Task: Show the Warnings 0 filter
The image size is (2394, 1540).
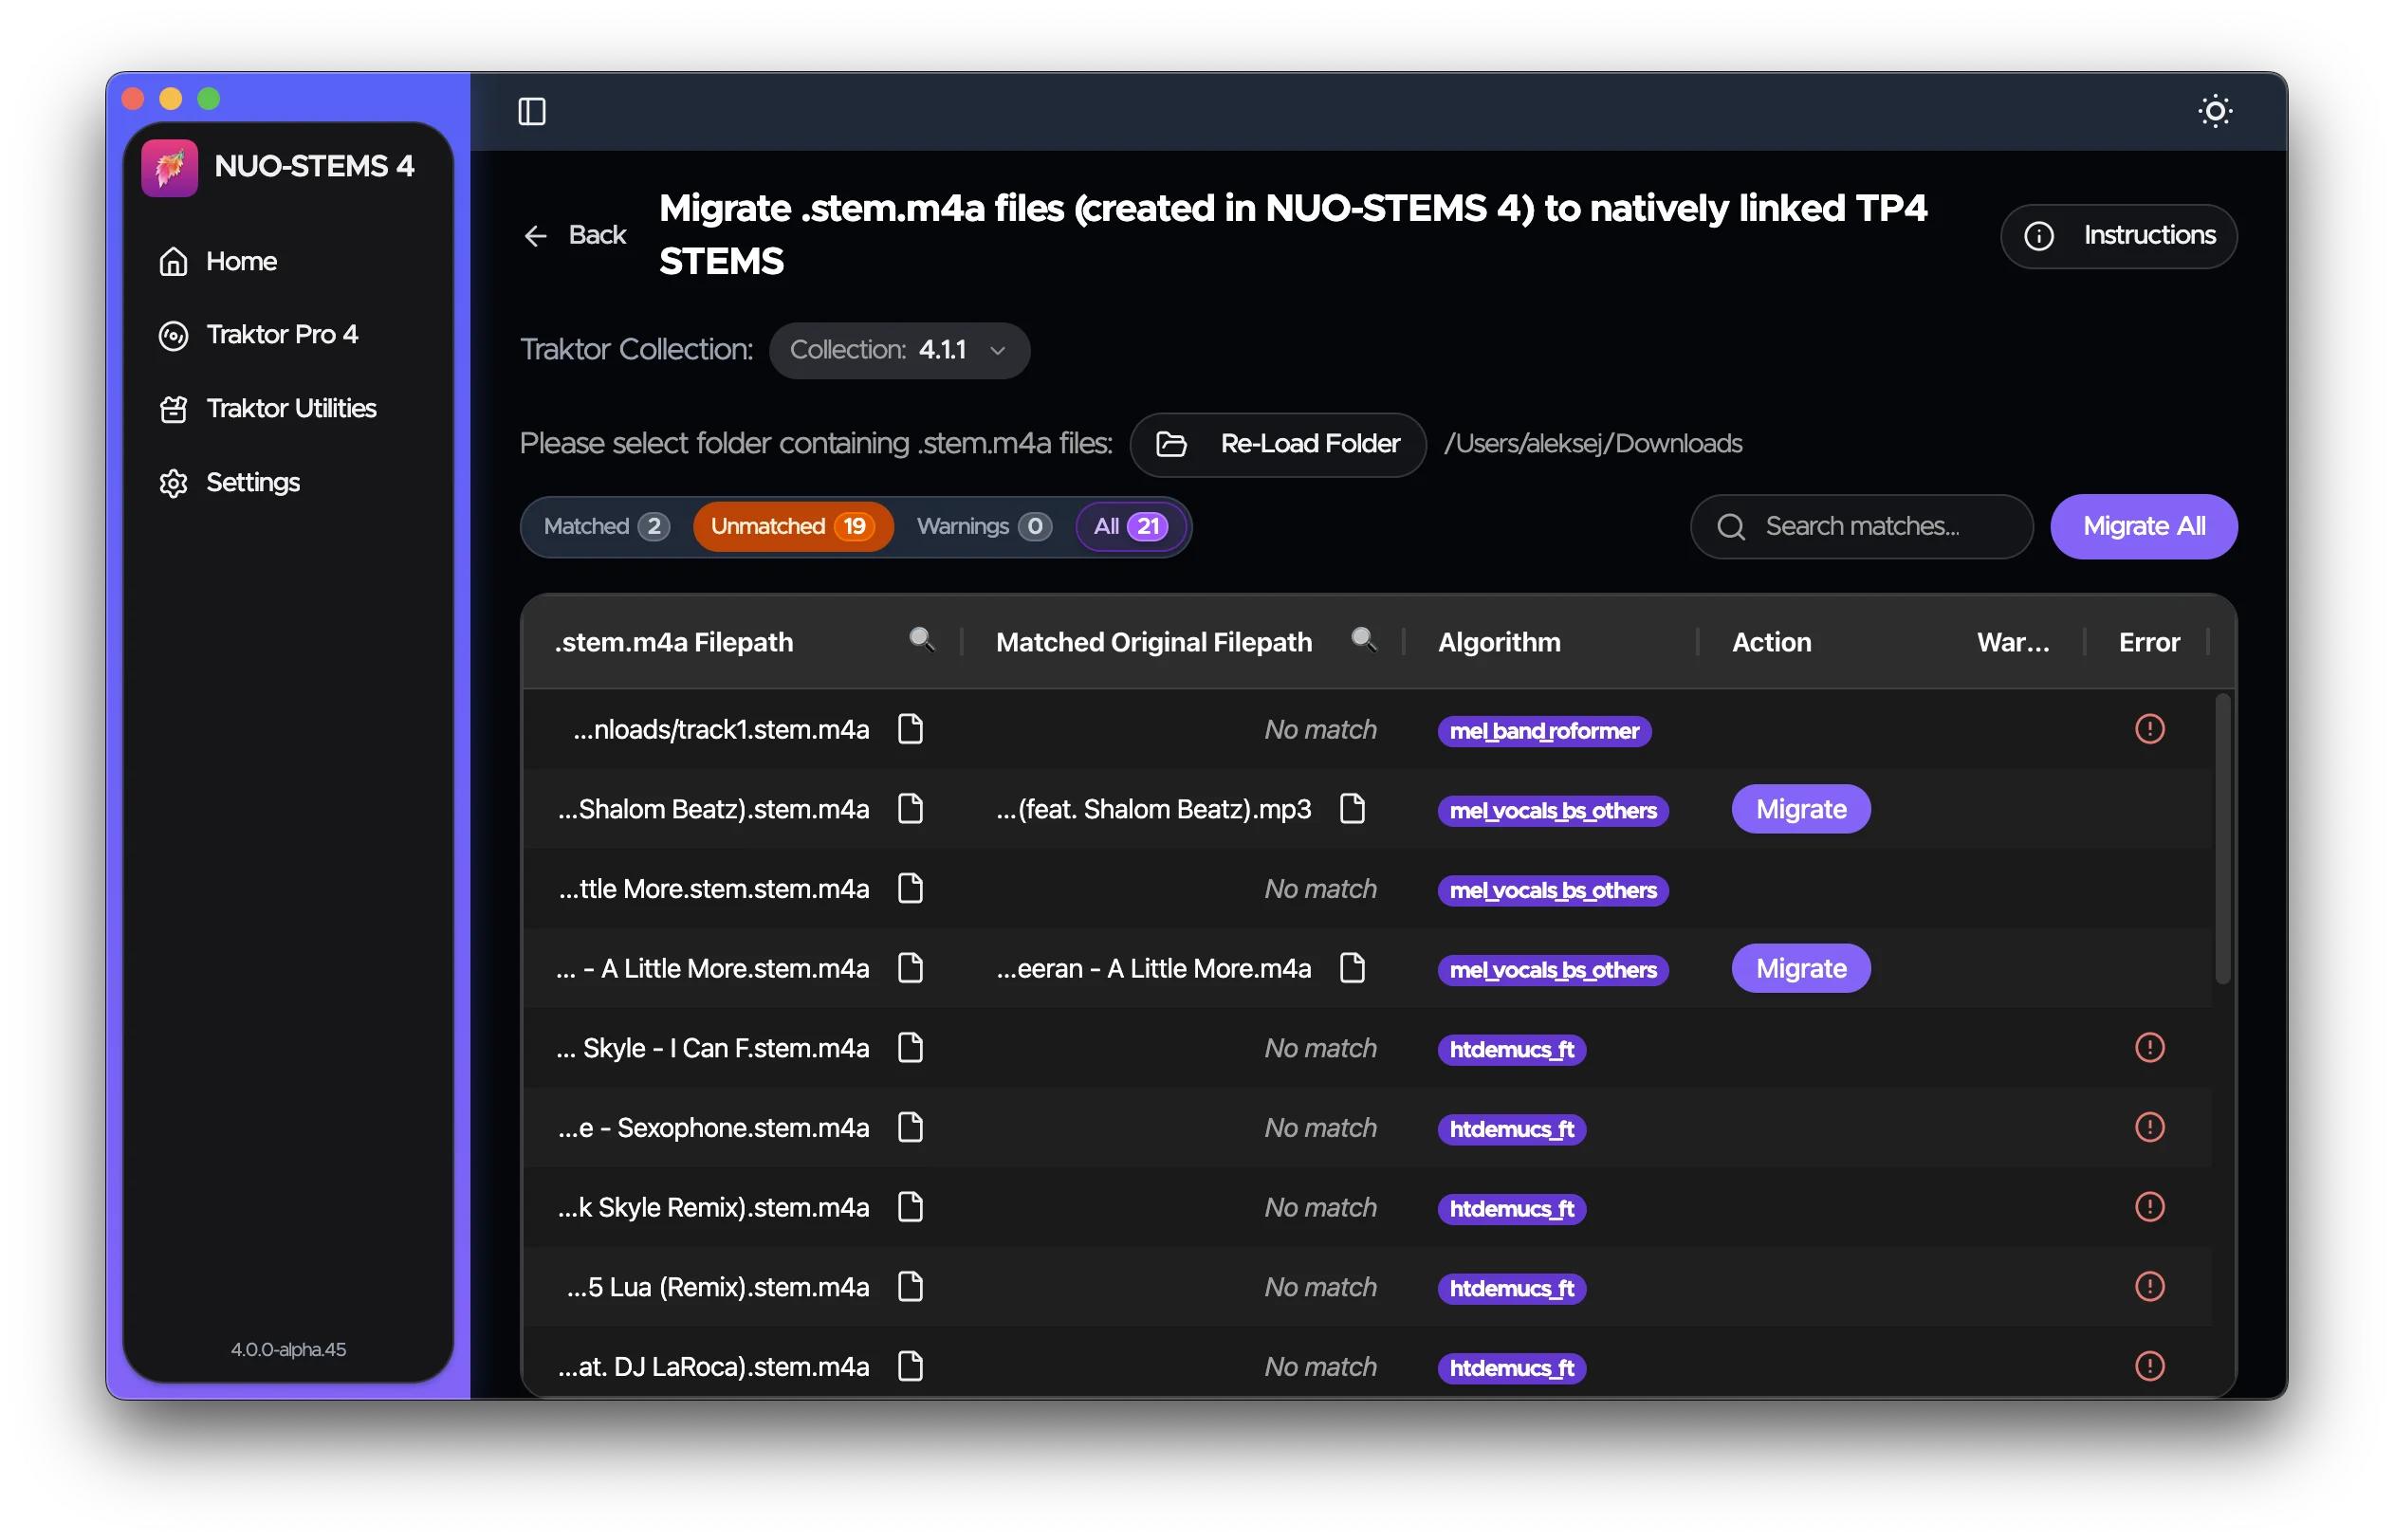Action: click(983, 526)
